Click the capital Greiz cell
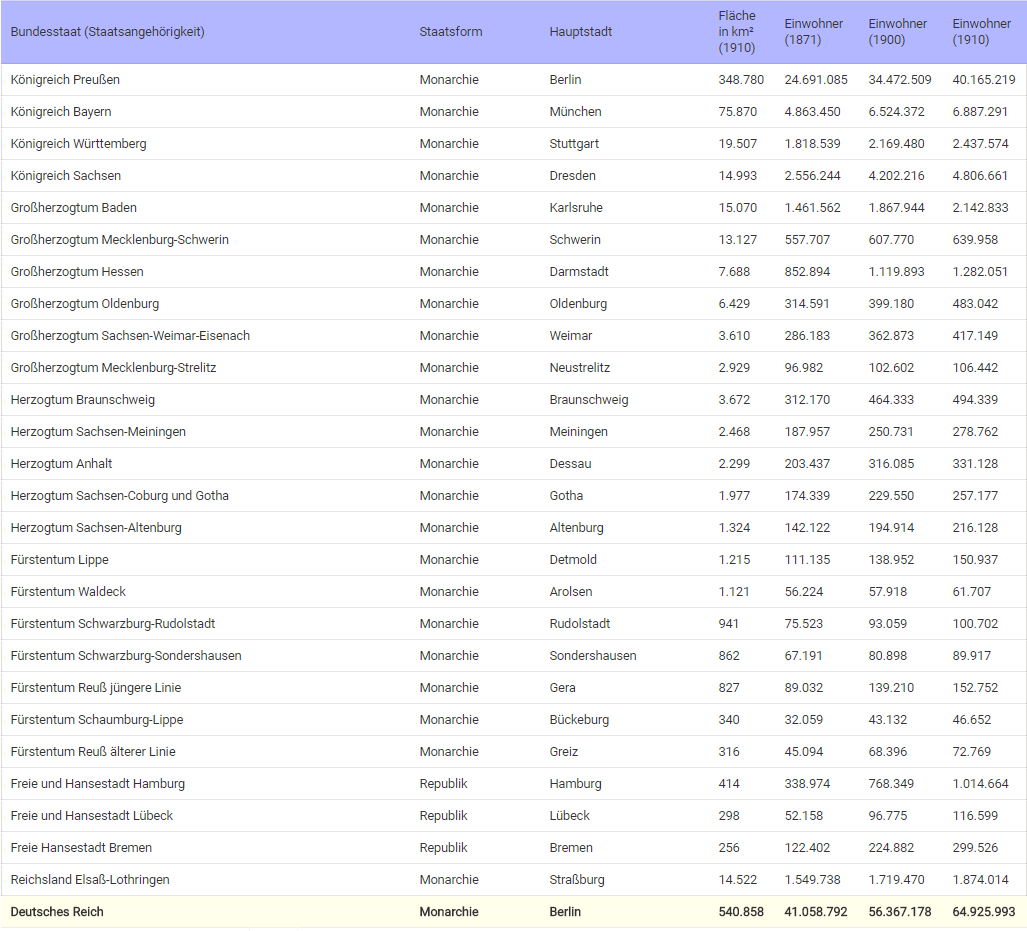This screenshot has width=1027, height=931. [x=563, y=751]
